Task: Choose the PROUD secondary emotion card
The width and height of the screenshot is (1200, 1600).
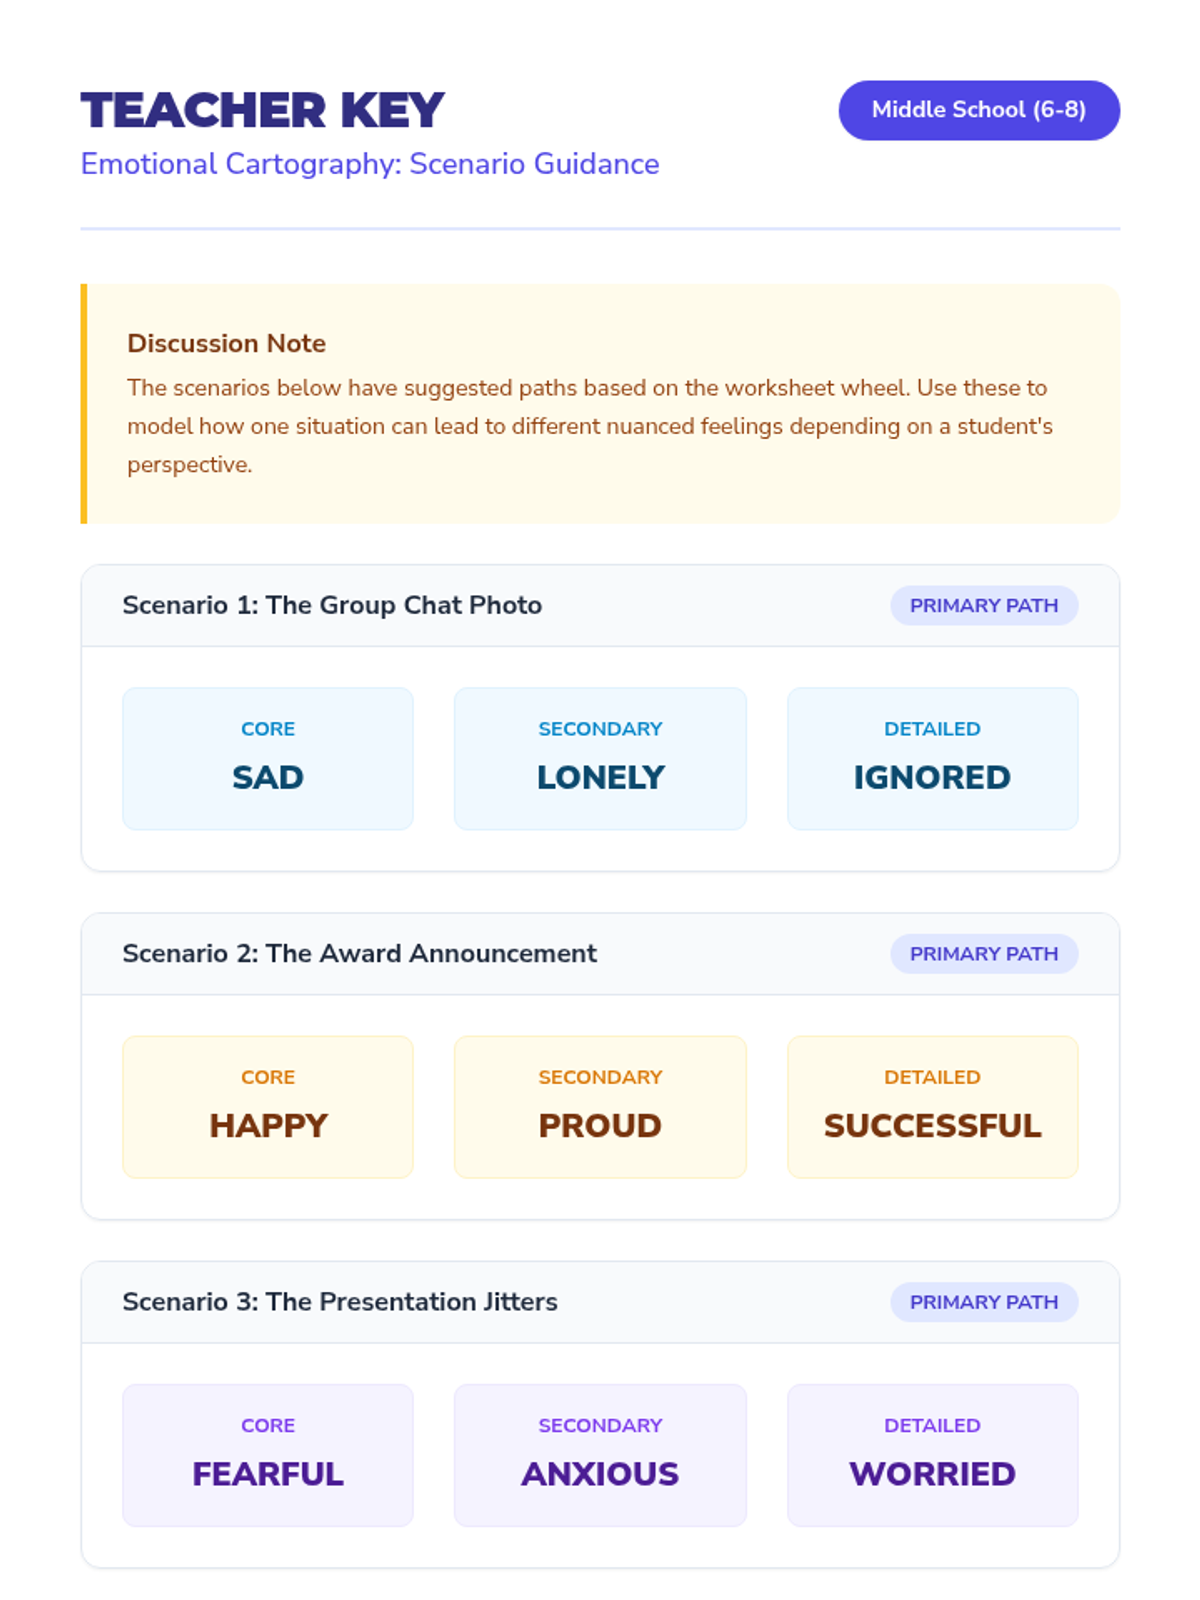Action: [x=600, y=1106]
